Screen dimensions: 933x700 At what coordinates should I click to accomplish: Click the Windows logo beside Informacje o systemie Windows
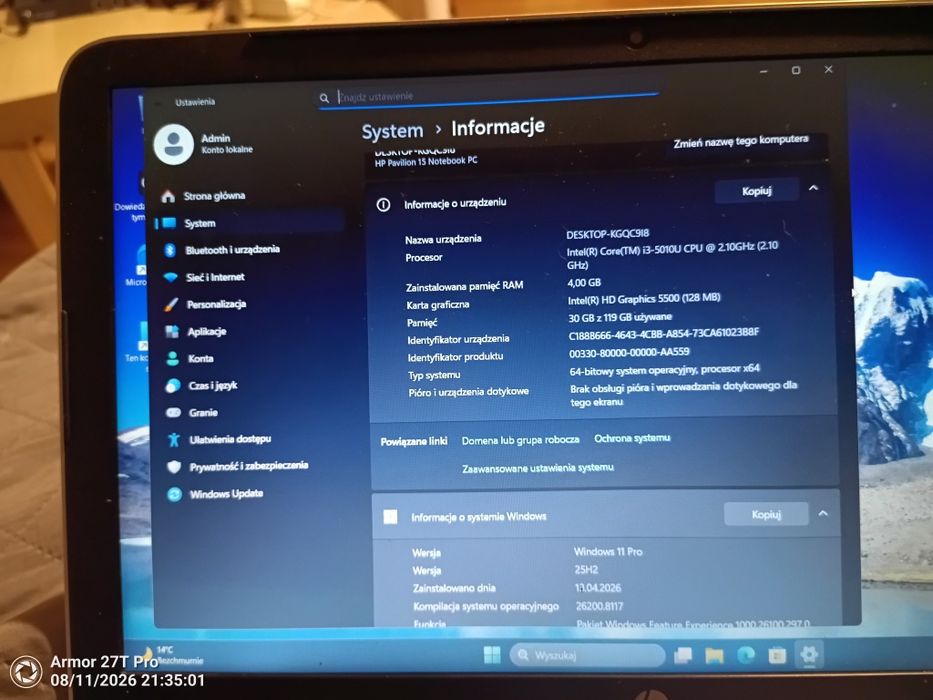(390, 517)
